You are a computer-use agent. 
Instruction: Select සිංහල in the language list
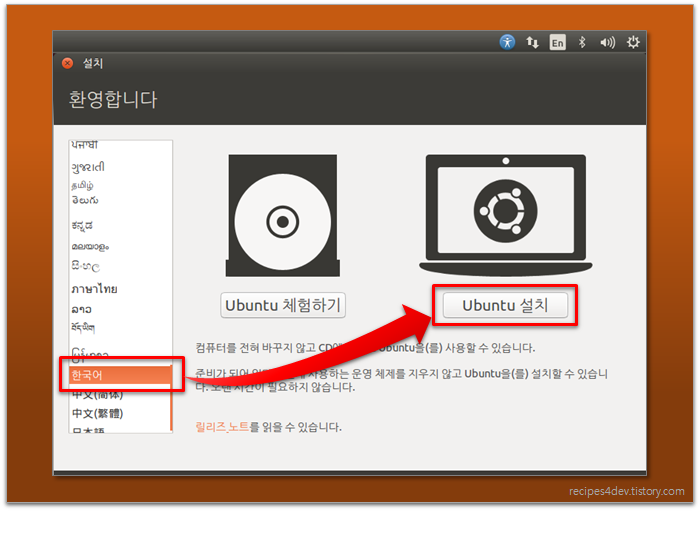tap(120, 267)
